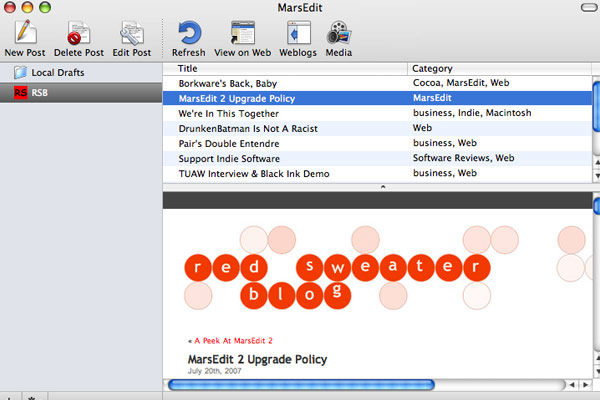Click category cell Cocoa, MarsEdit, Web
The height and width of the screenshot is (400, 600).
461,83
